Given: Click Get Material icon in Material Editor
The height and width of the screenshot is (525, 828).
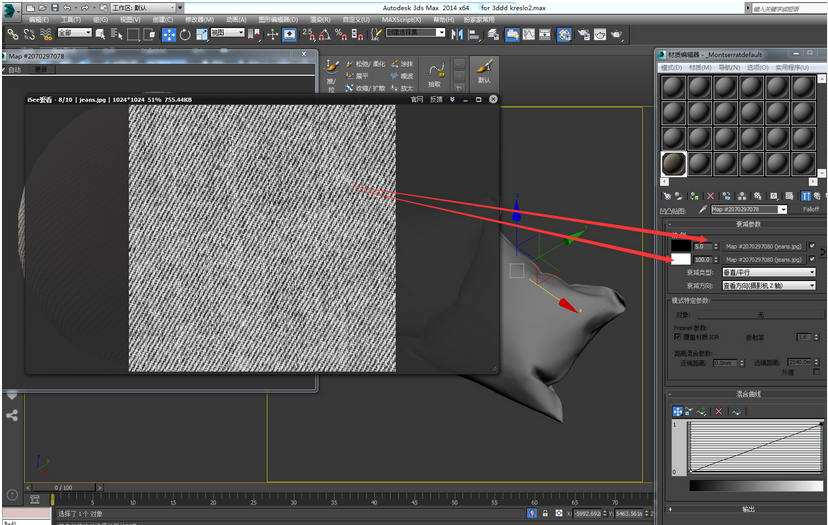Looking at the screenshot, I should point(666,196).
